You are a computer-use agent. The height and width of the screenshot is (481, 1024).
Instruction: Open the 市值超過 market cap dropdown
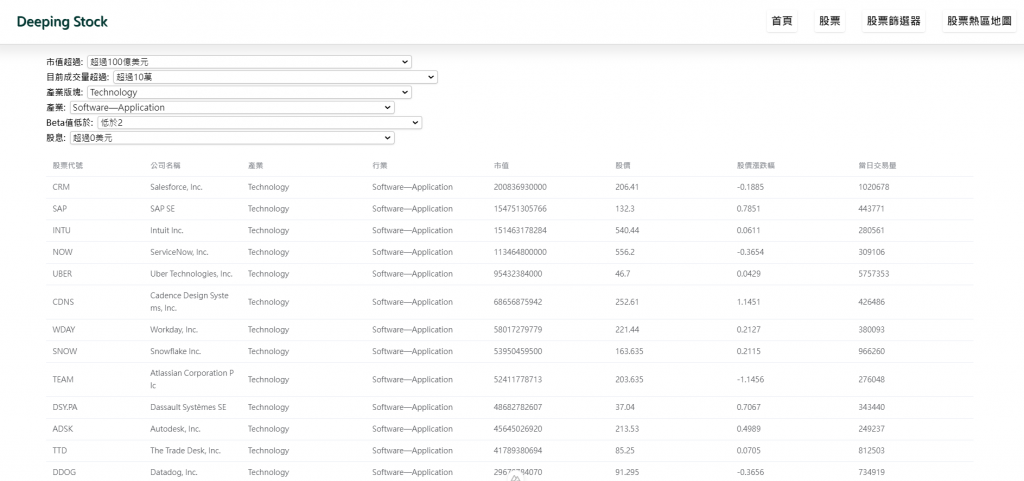[249, 62]
